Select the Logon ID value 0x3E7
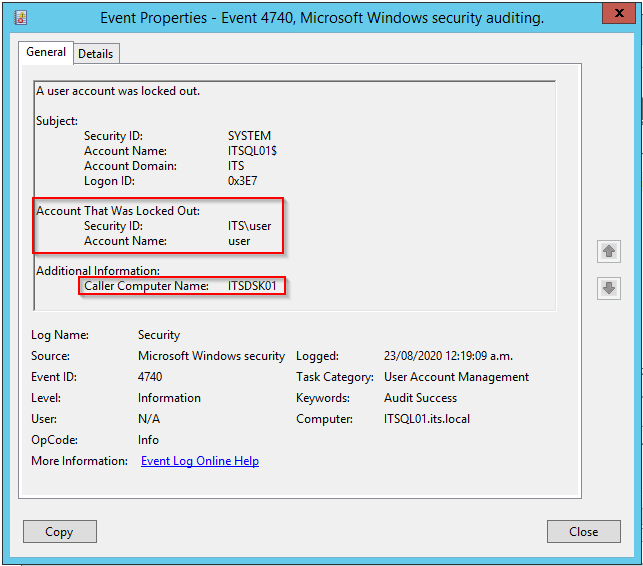 (243, 181)
